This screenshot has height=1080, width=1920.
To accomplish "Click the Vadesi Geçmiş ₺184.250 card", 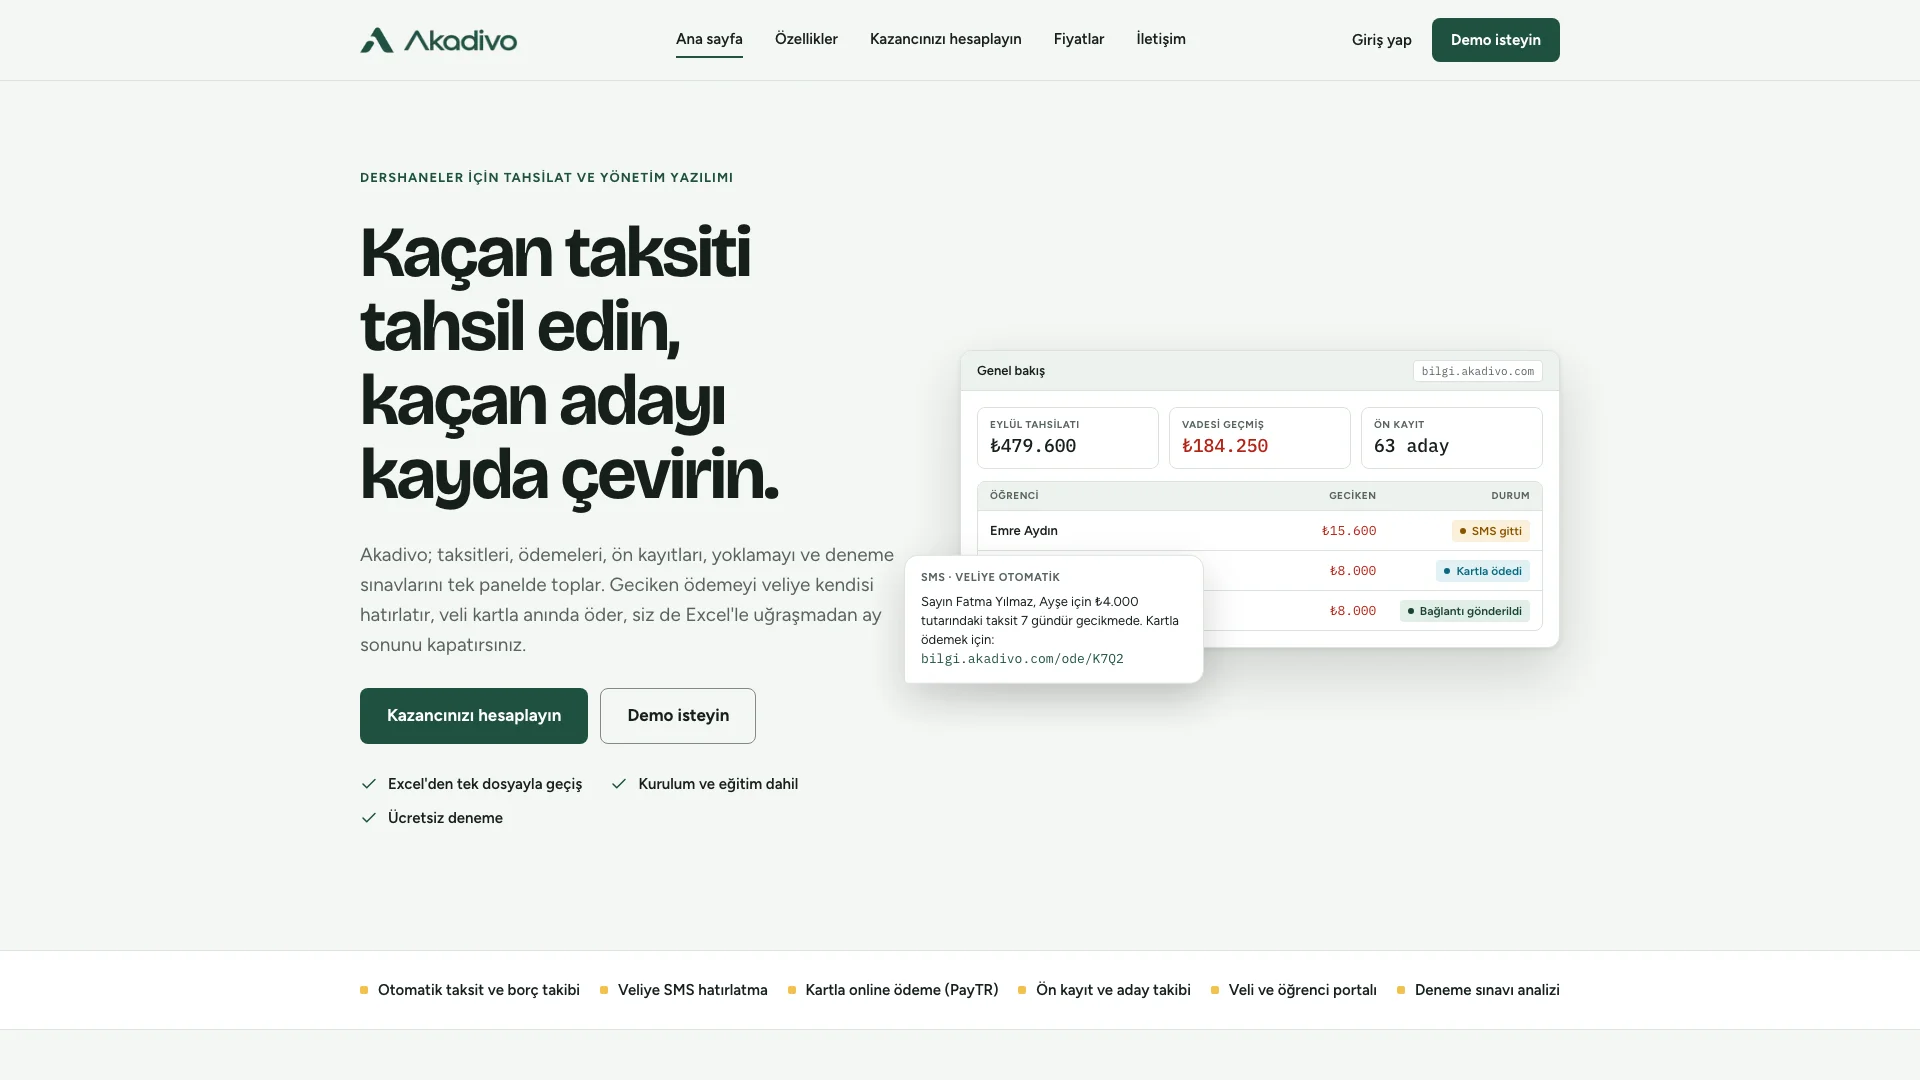I will [x=1260, y=438].
